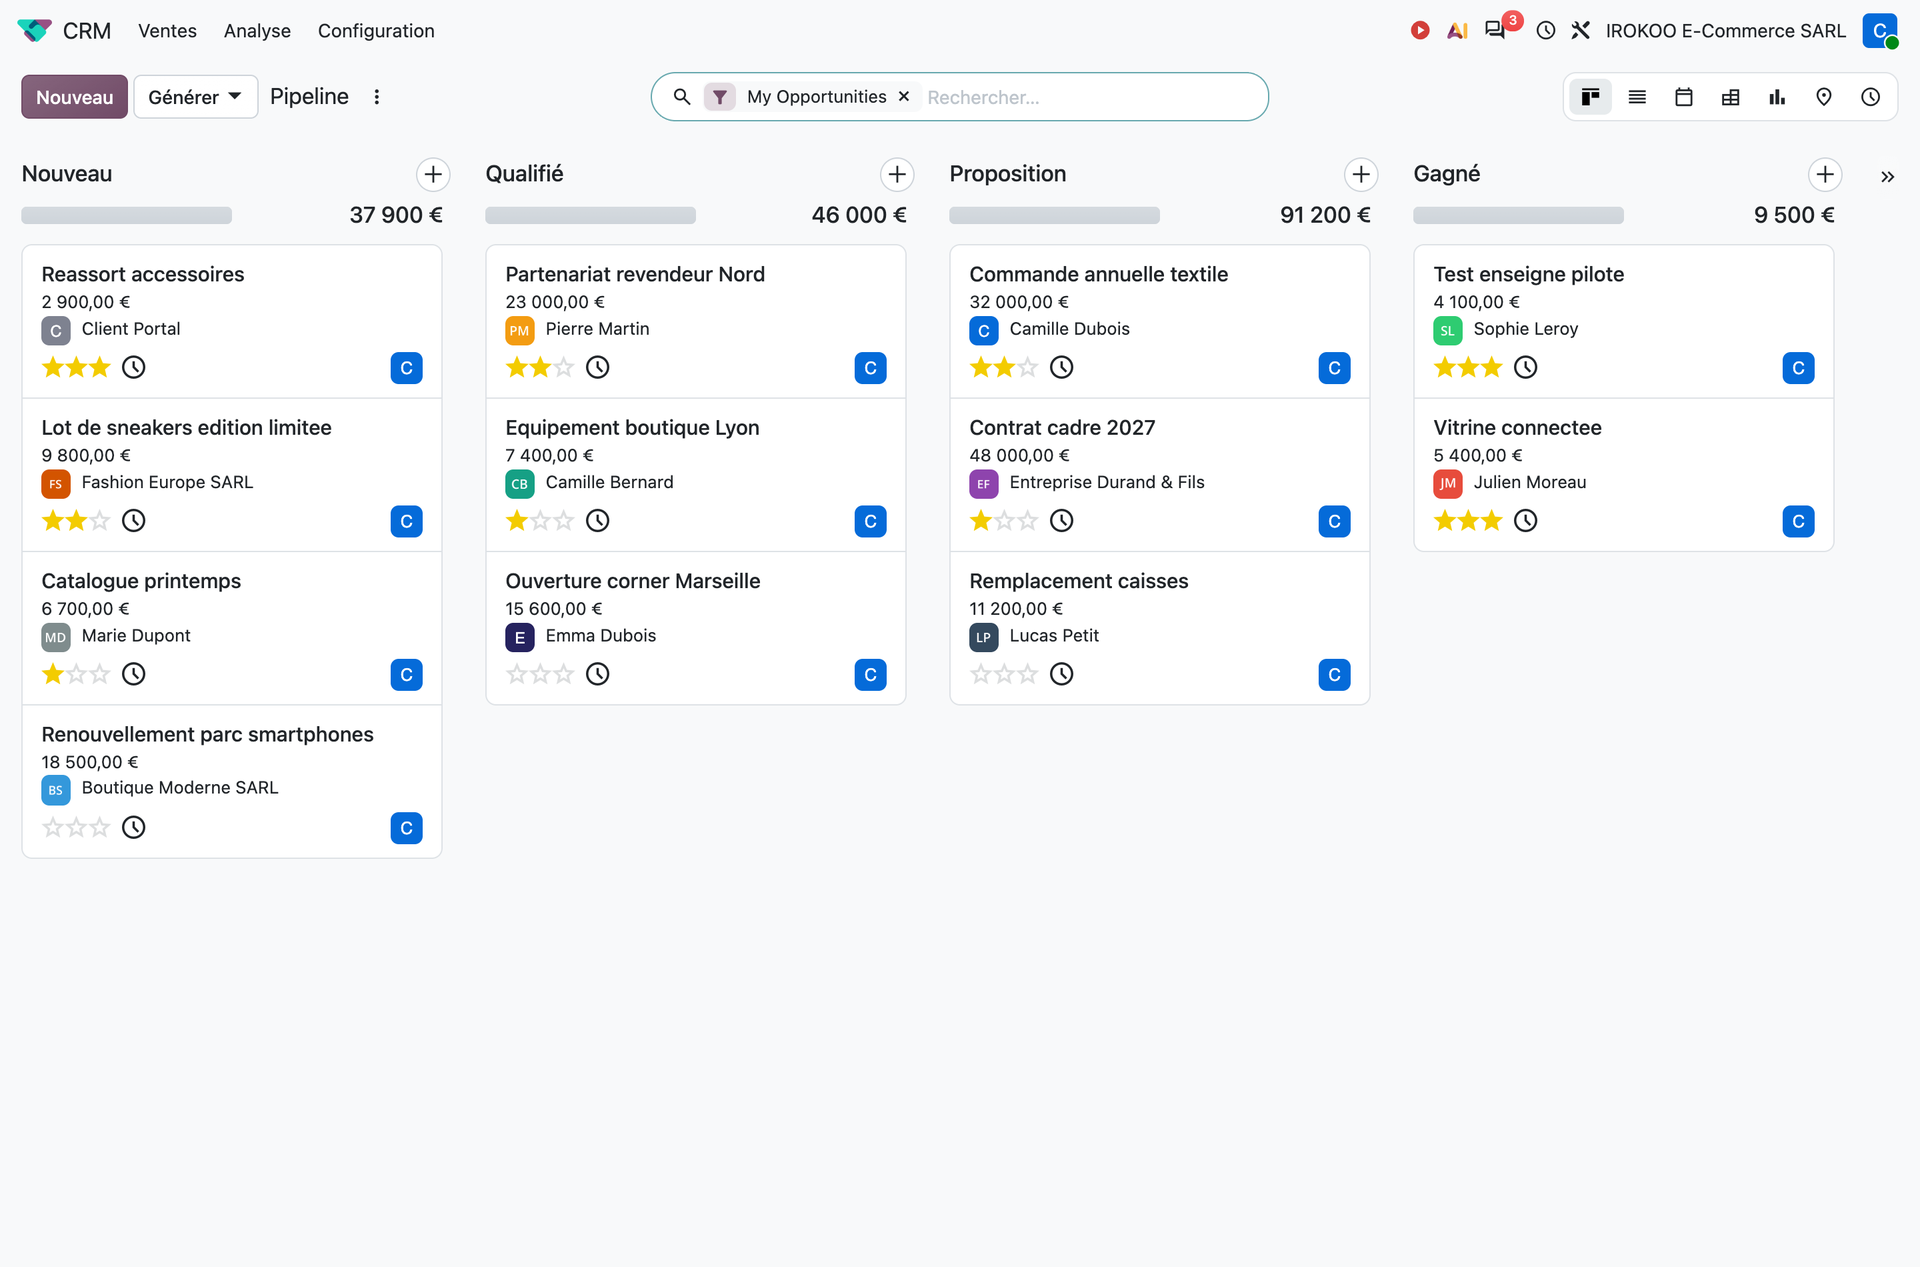This screenshot has height=1267, width=1920.
Task: Open the Analyse menu
Action: coord(257,31)
